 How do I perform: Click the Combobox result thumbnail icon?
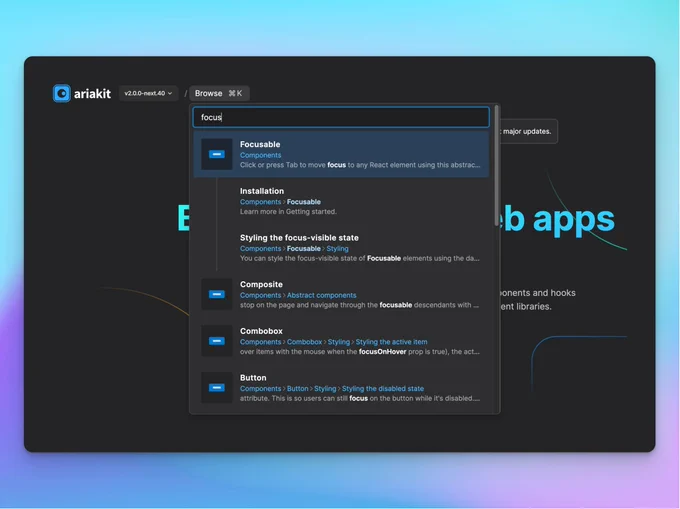[216, 341]
